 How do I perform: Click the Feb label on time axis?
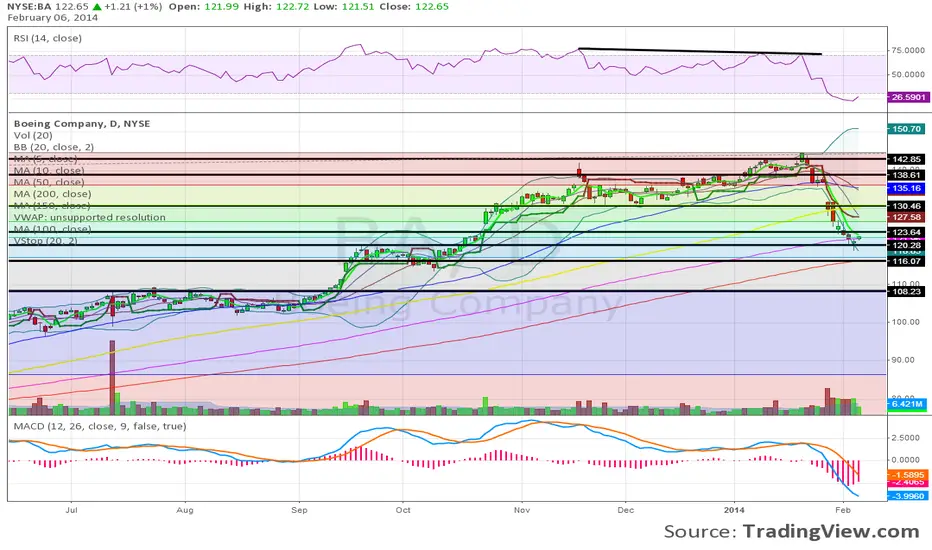[842, 510]
